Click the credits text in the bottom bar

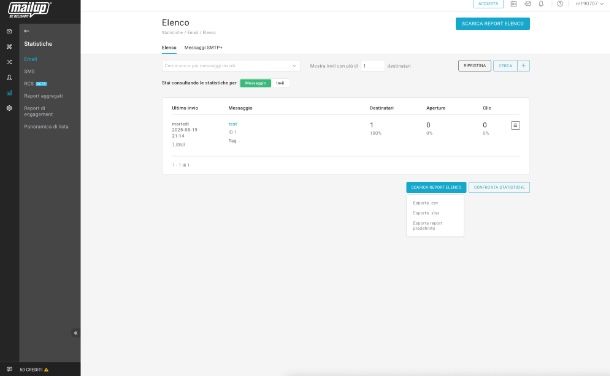click(31, 370)
